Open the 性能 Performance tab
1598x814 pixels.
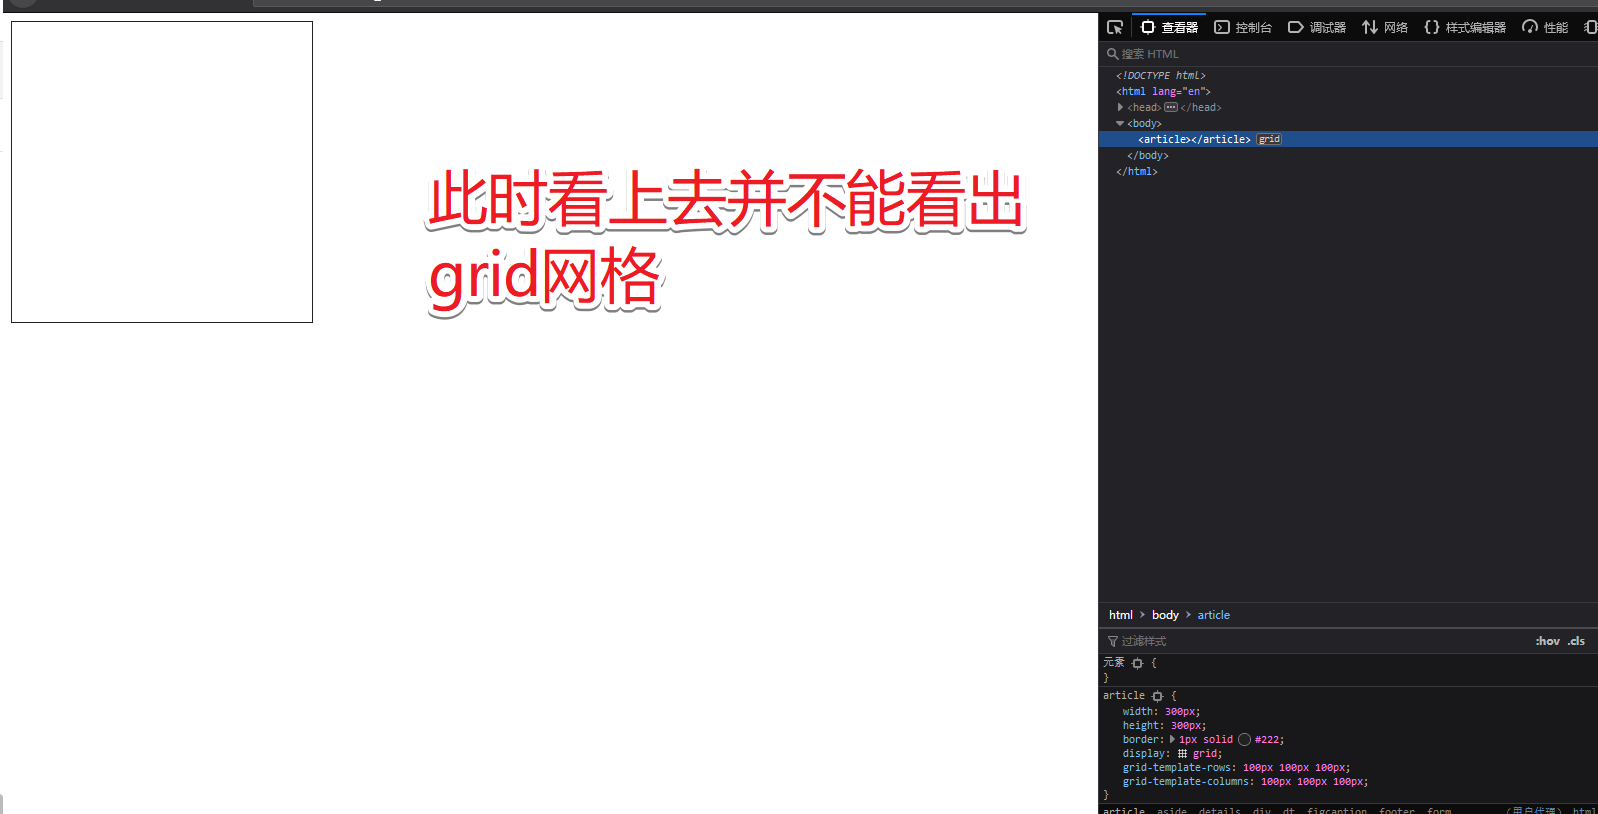pyautogui.click(x=1545, y=27)
